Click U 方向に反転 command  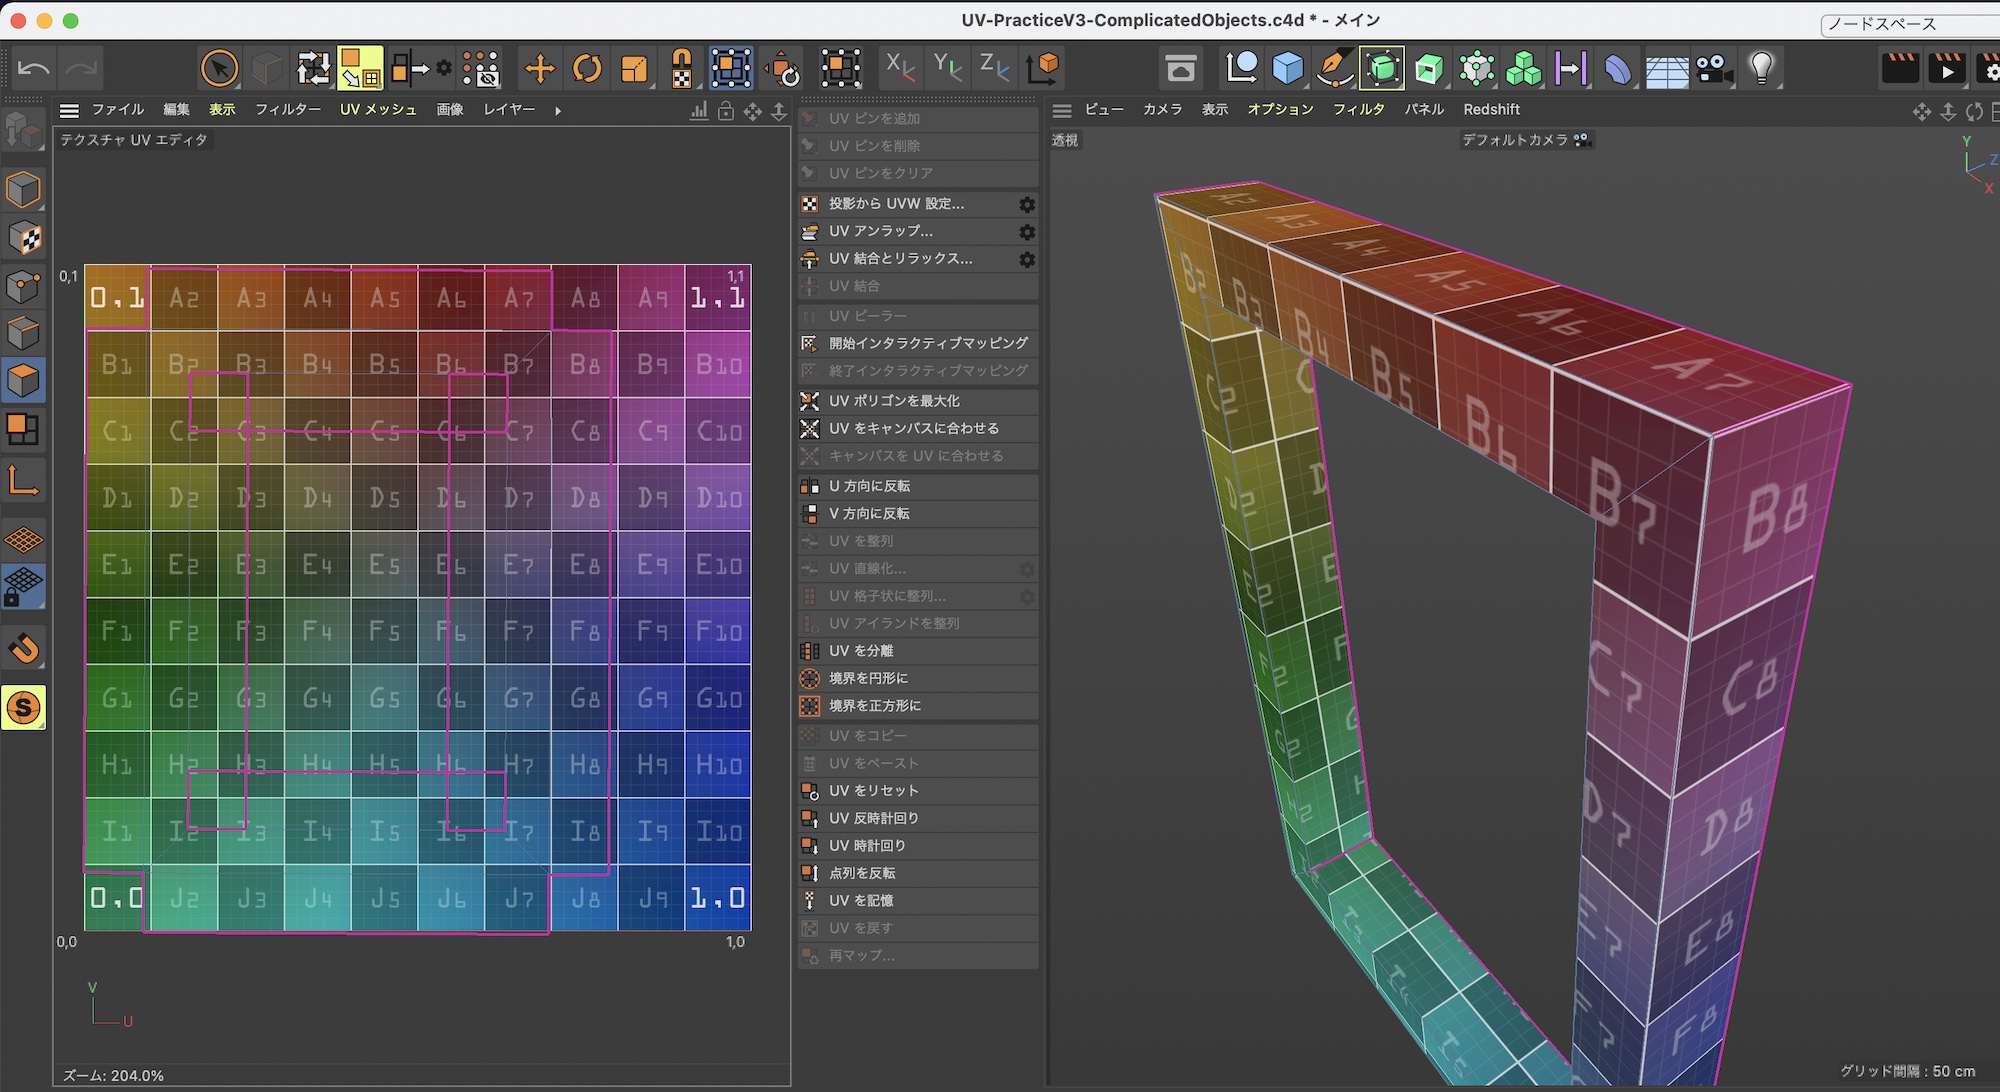click(869, 486)
